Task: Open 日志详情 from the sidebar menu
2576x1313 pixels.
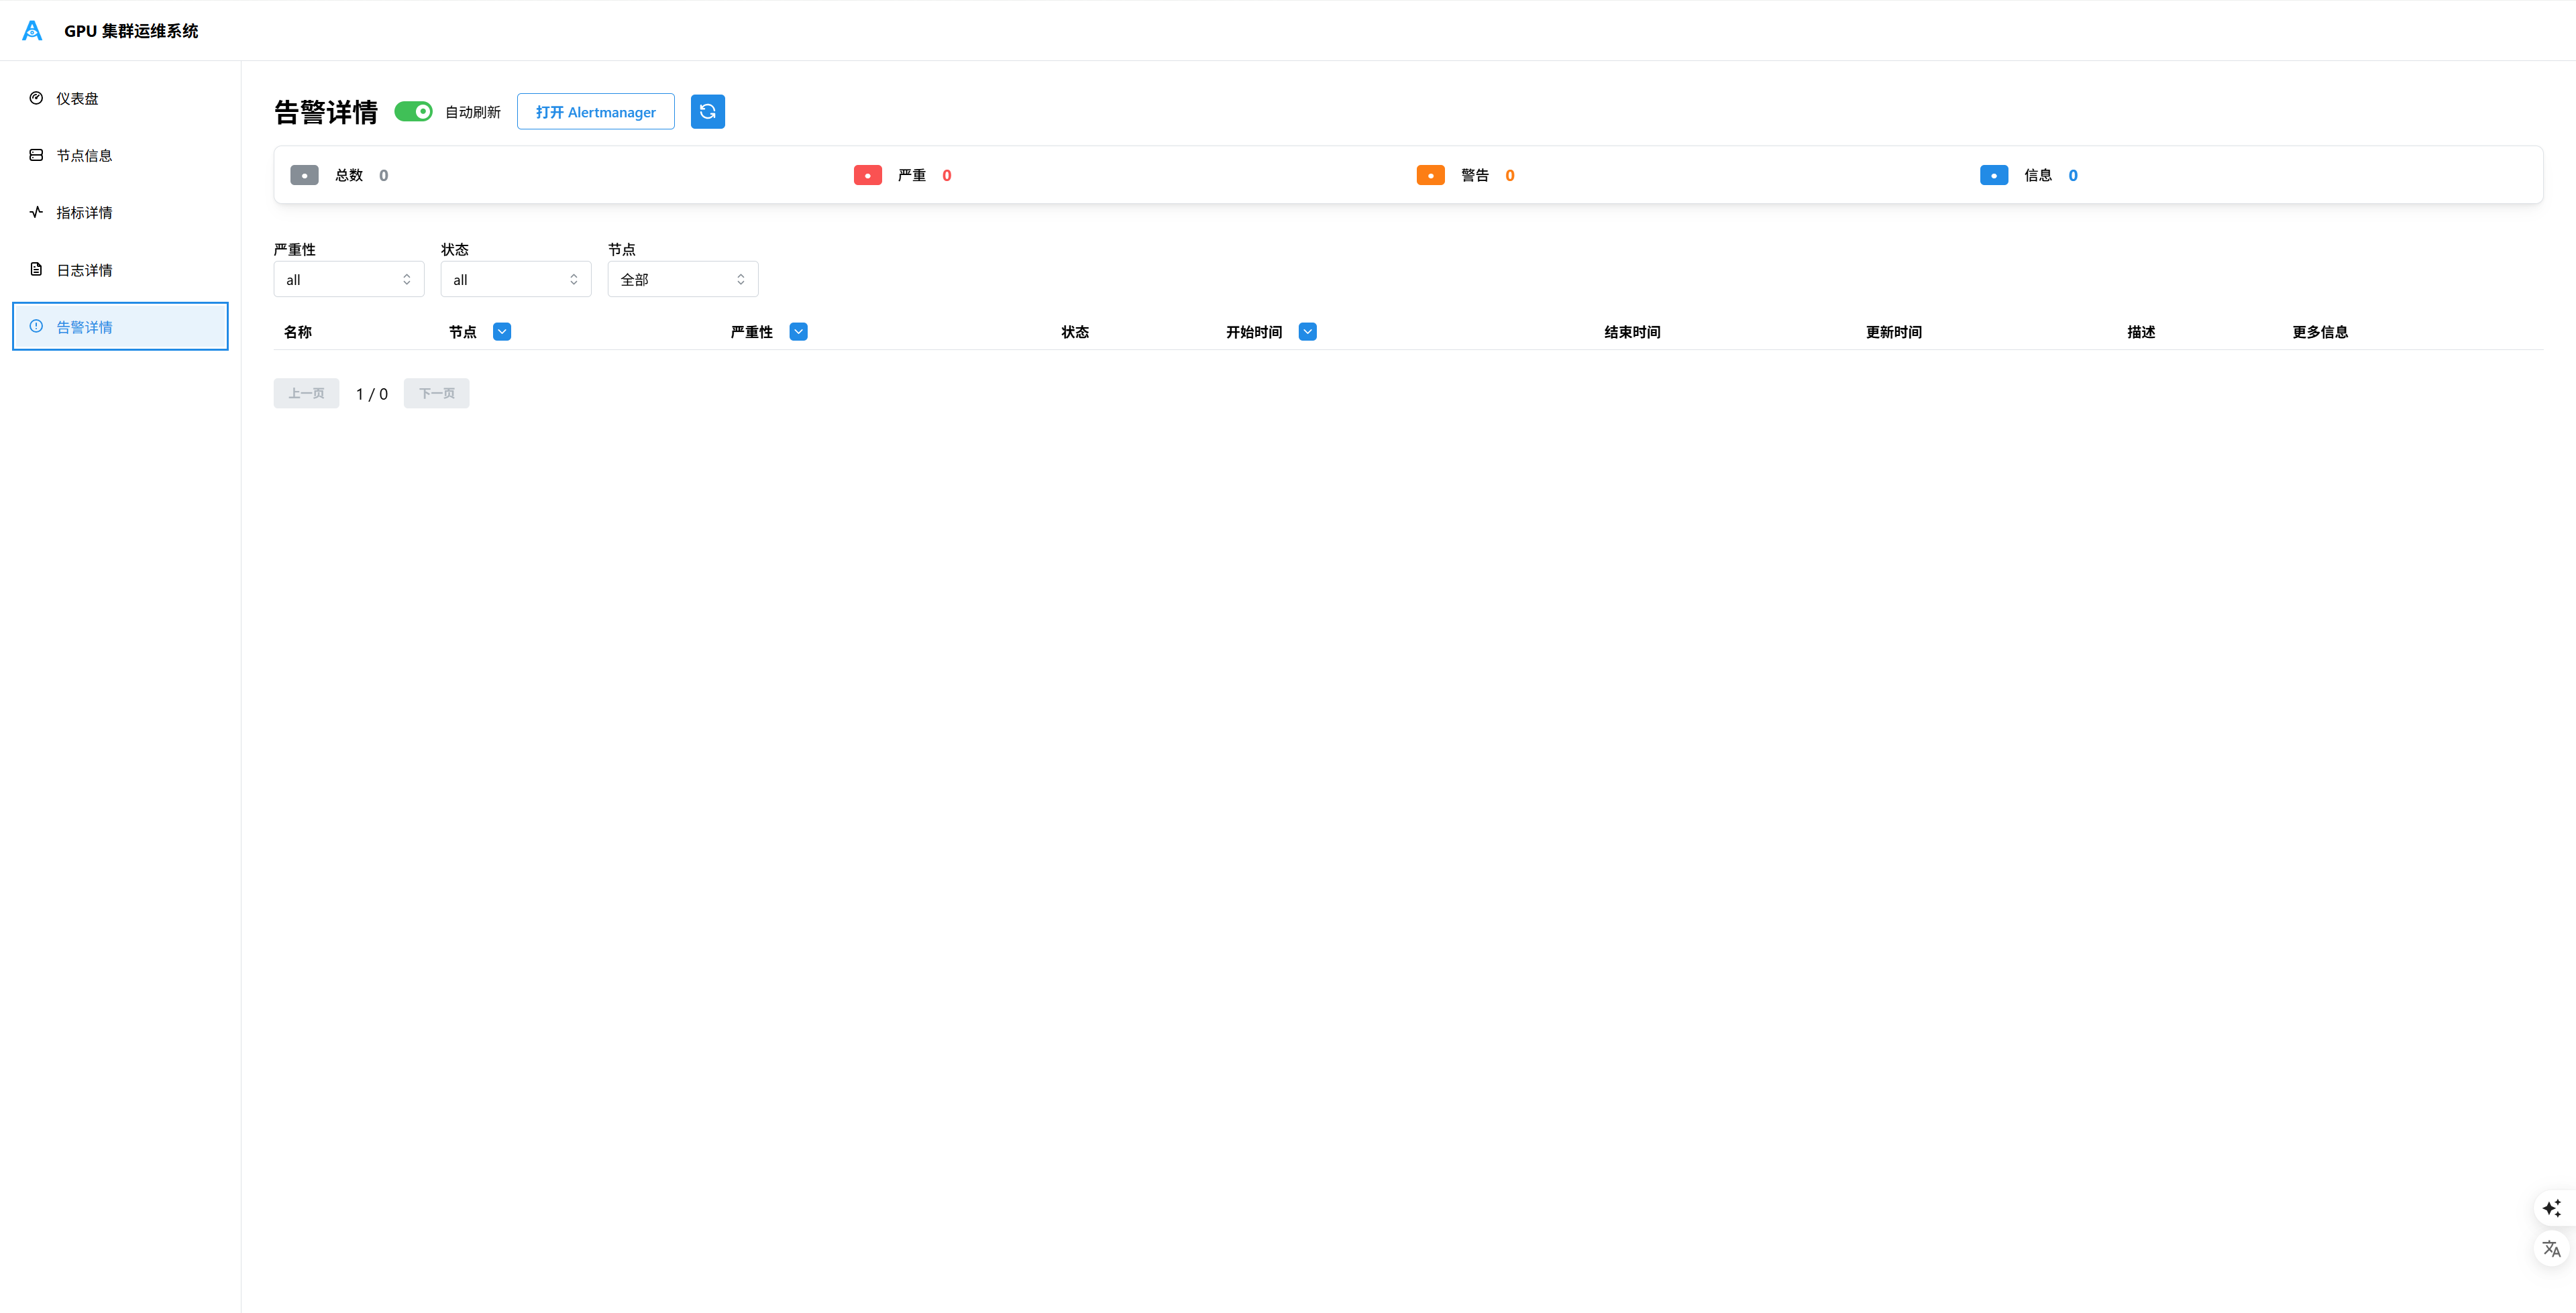Action: click(x=84, y=270)
